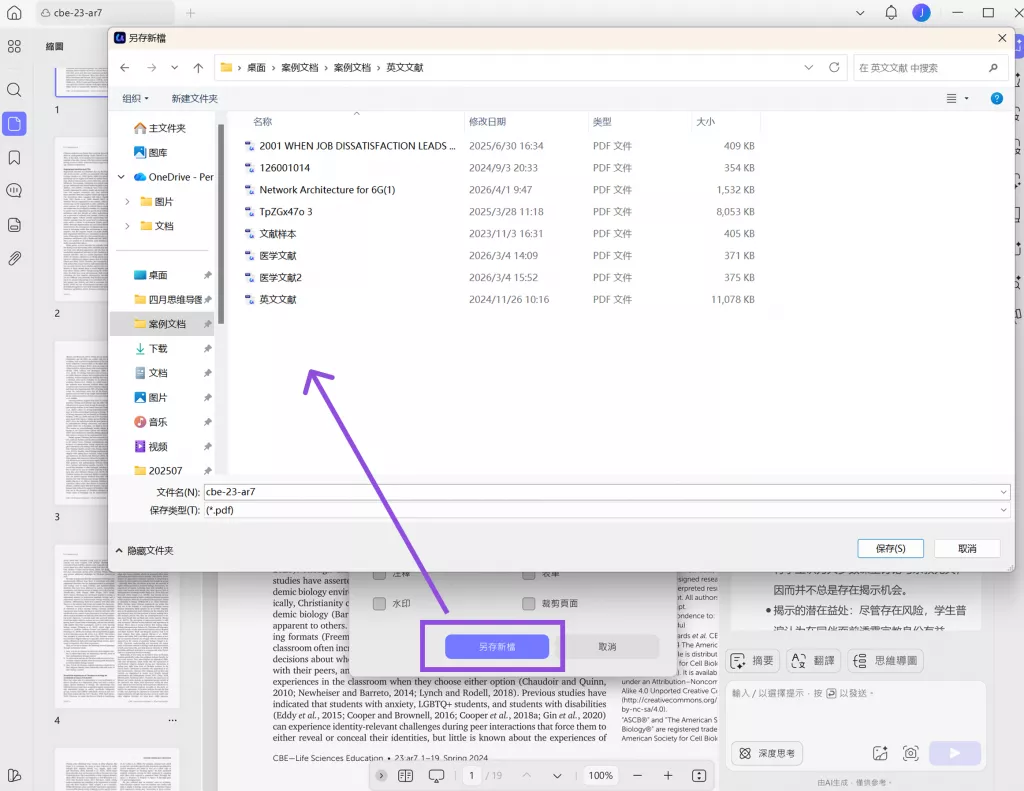Open the help icon in the save dialog
The image size is (1024, 791).
click(x=997, y=99)
